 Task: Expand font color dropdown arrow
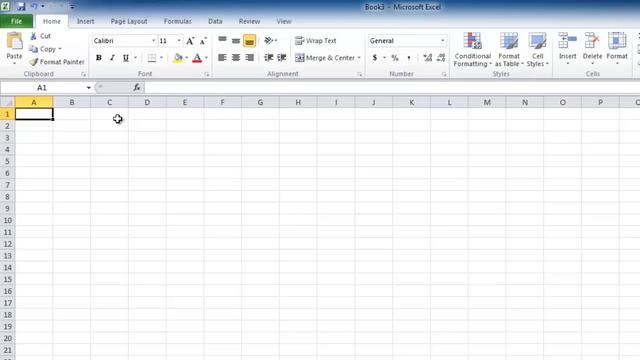(206, 58)
